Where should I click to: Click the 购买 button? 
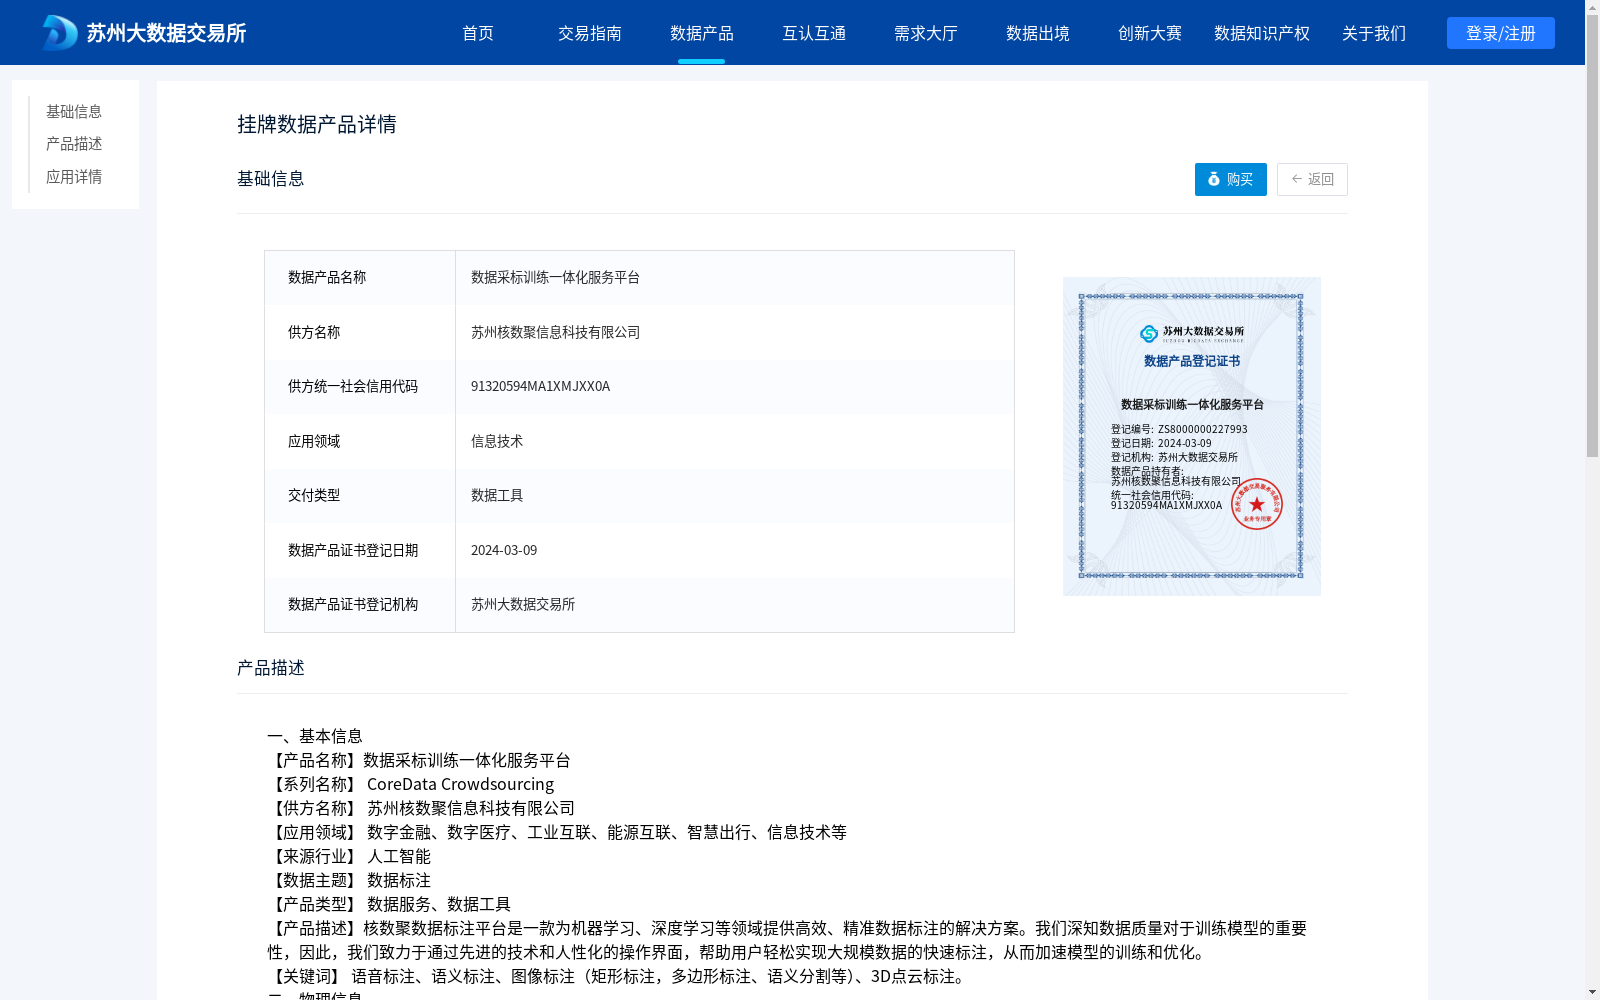(1231, 179)
